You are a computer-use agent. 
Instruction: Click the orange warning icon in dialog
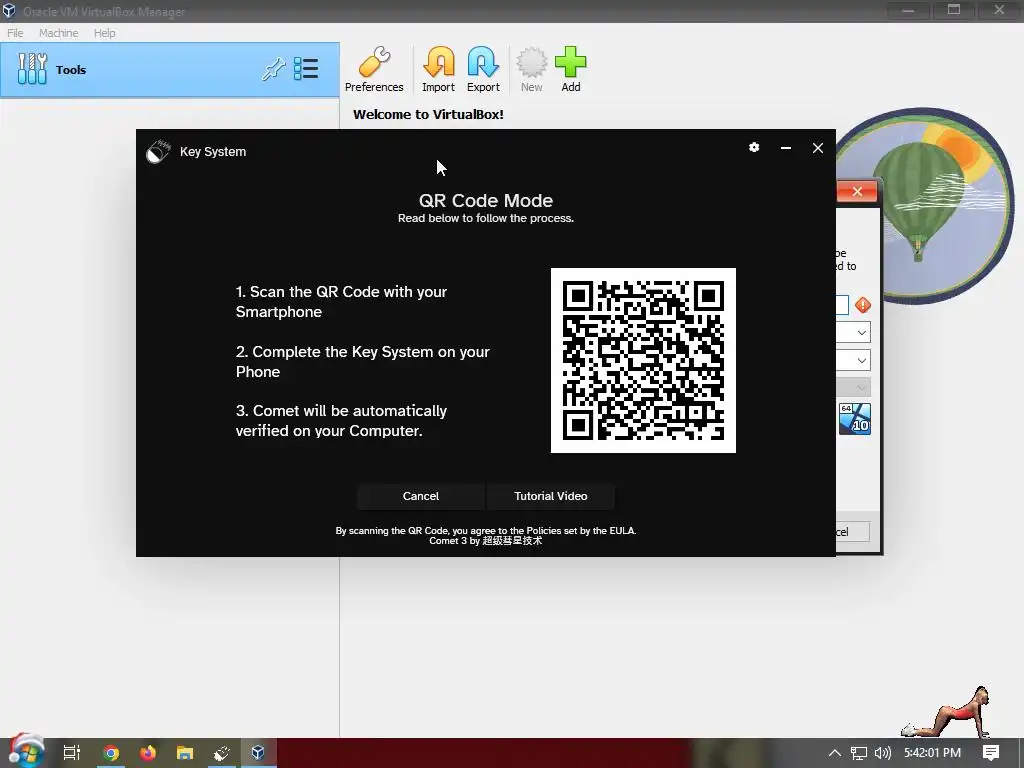pyautogui.click(x=863, y=305)
